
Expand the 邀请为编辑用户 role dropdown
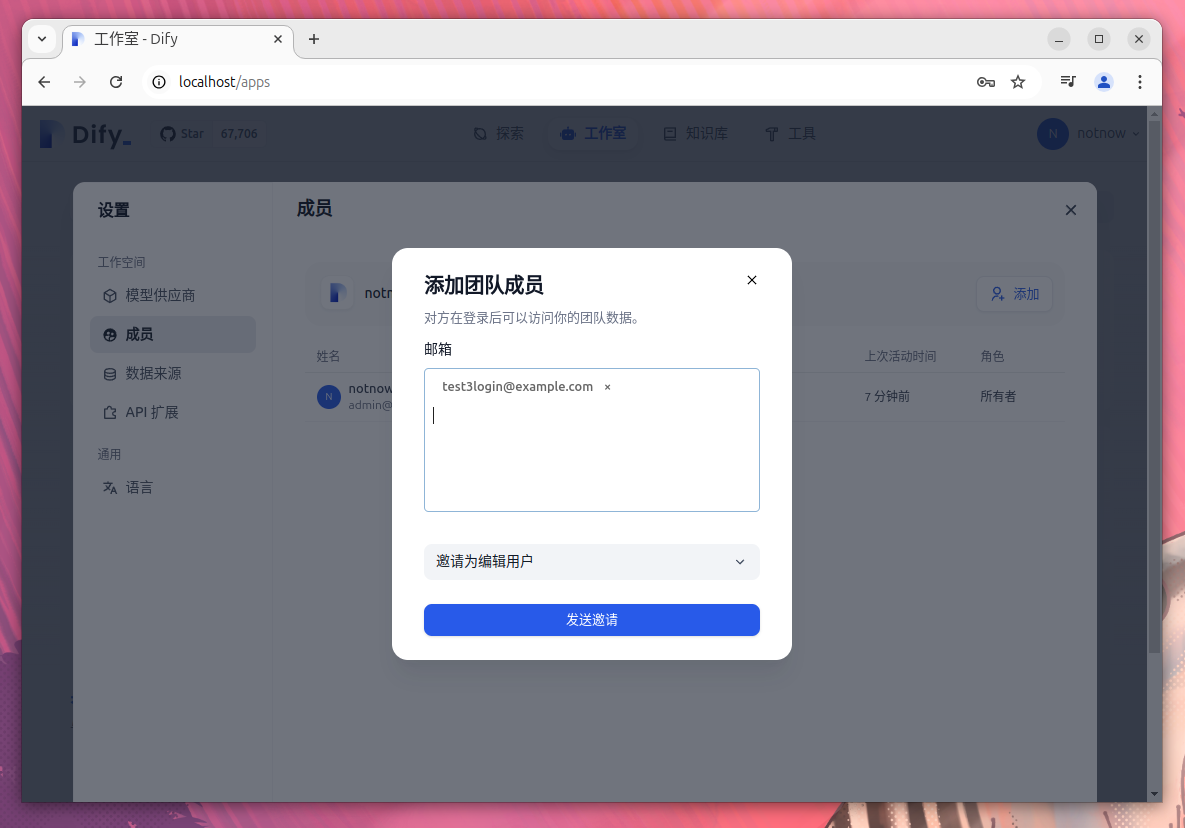591,562
